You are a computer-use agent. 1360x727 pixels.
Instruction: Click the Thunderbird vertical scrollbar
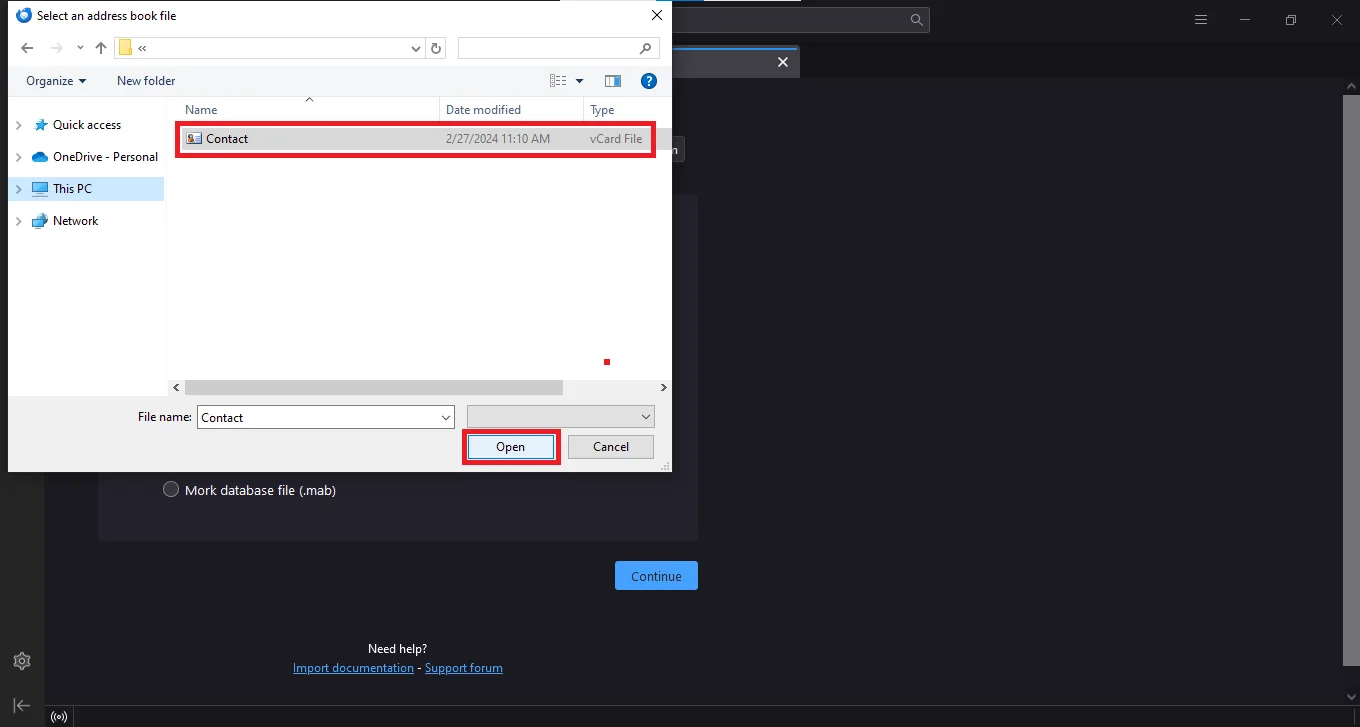click(x=1350, y=380)
